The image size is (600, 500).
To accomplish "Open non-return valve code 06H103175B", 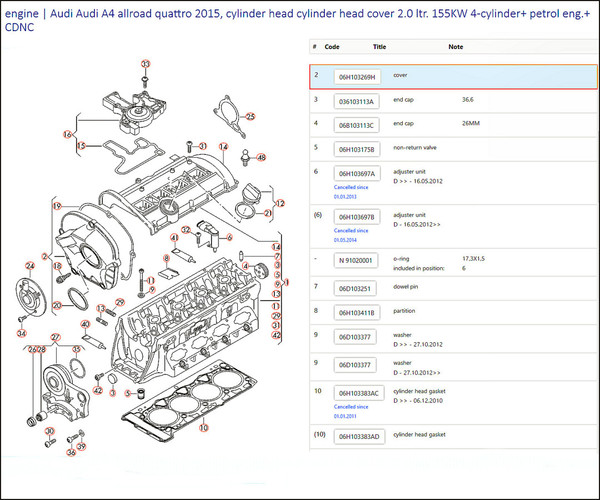I will (x=357, y=149).
